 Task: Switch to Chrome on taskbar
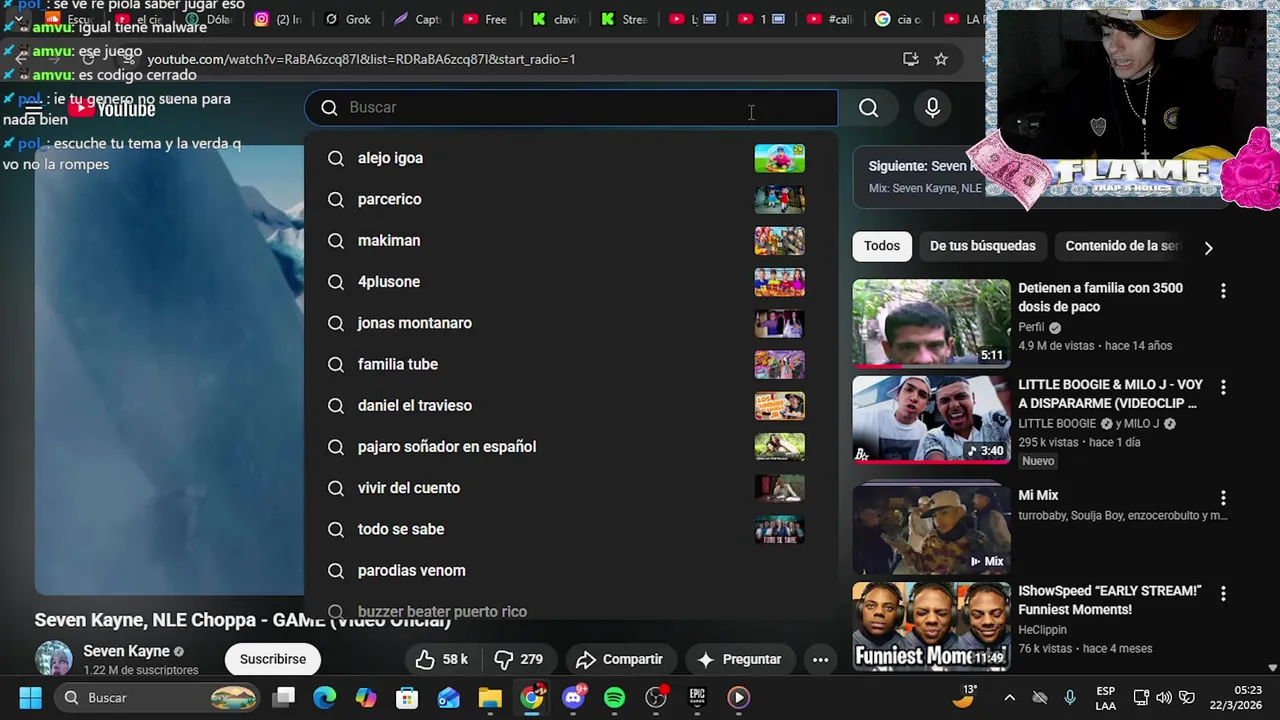[532, 697]
